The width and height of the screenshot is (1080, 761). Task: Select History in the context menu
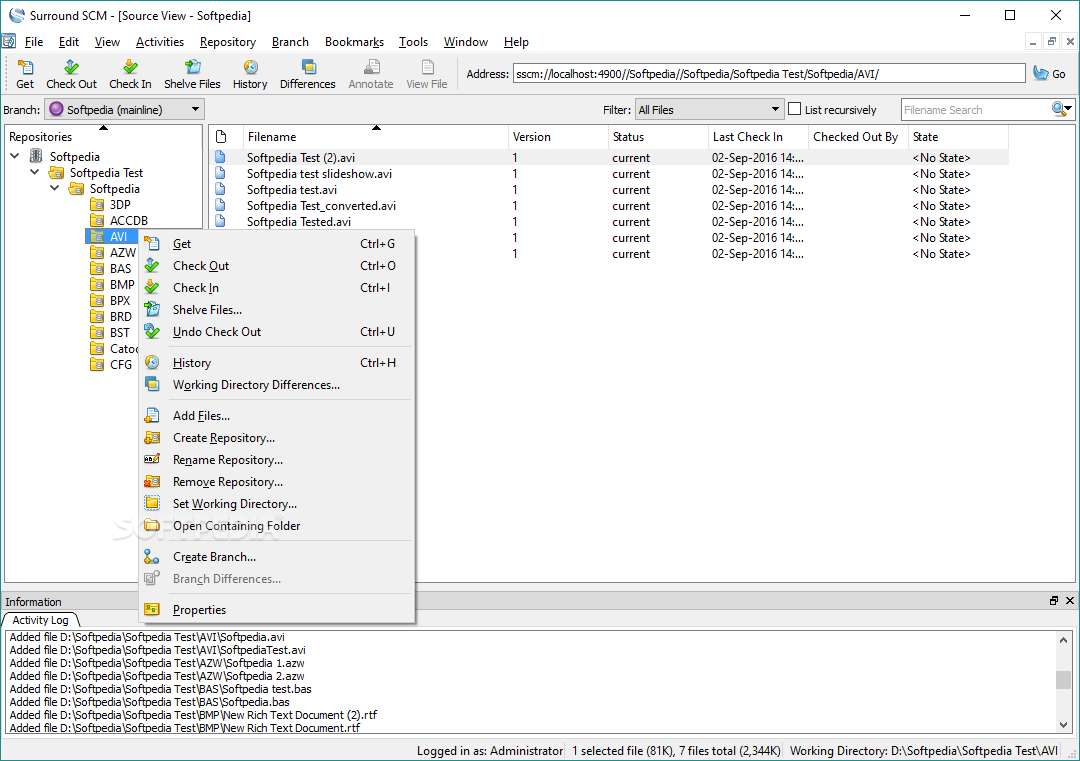(x=277, y=363)
